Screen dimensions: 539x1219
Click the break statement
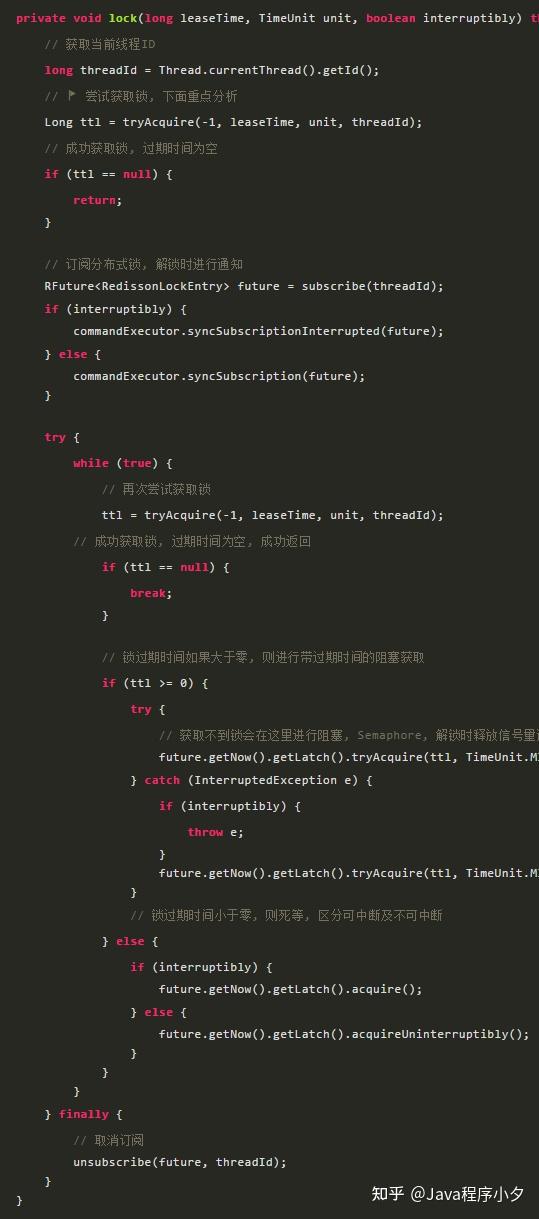[x=151, y=593]
